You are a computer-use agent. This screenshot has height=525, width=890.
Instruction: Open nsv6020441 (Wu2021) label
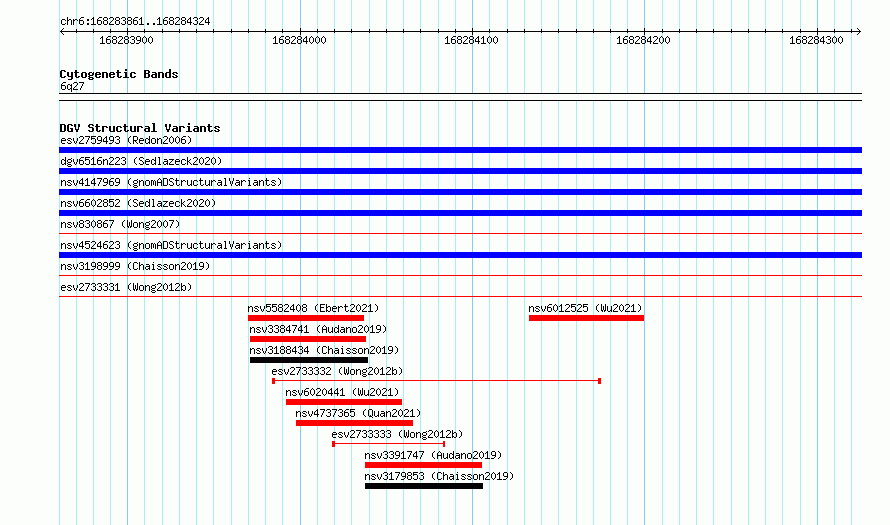(342, 392)
